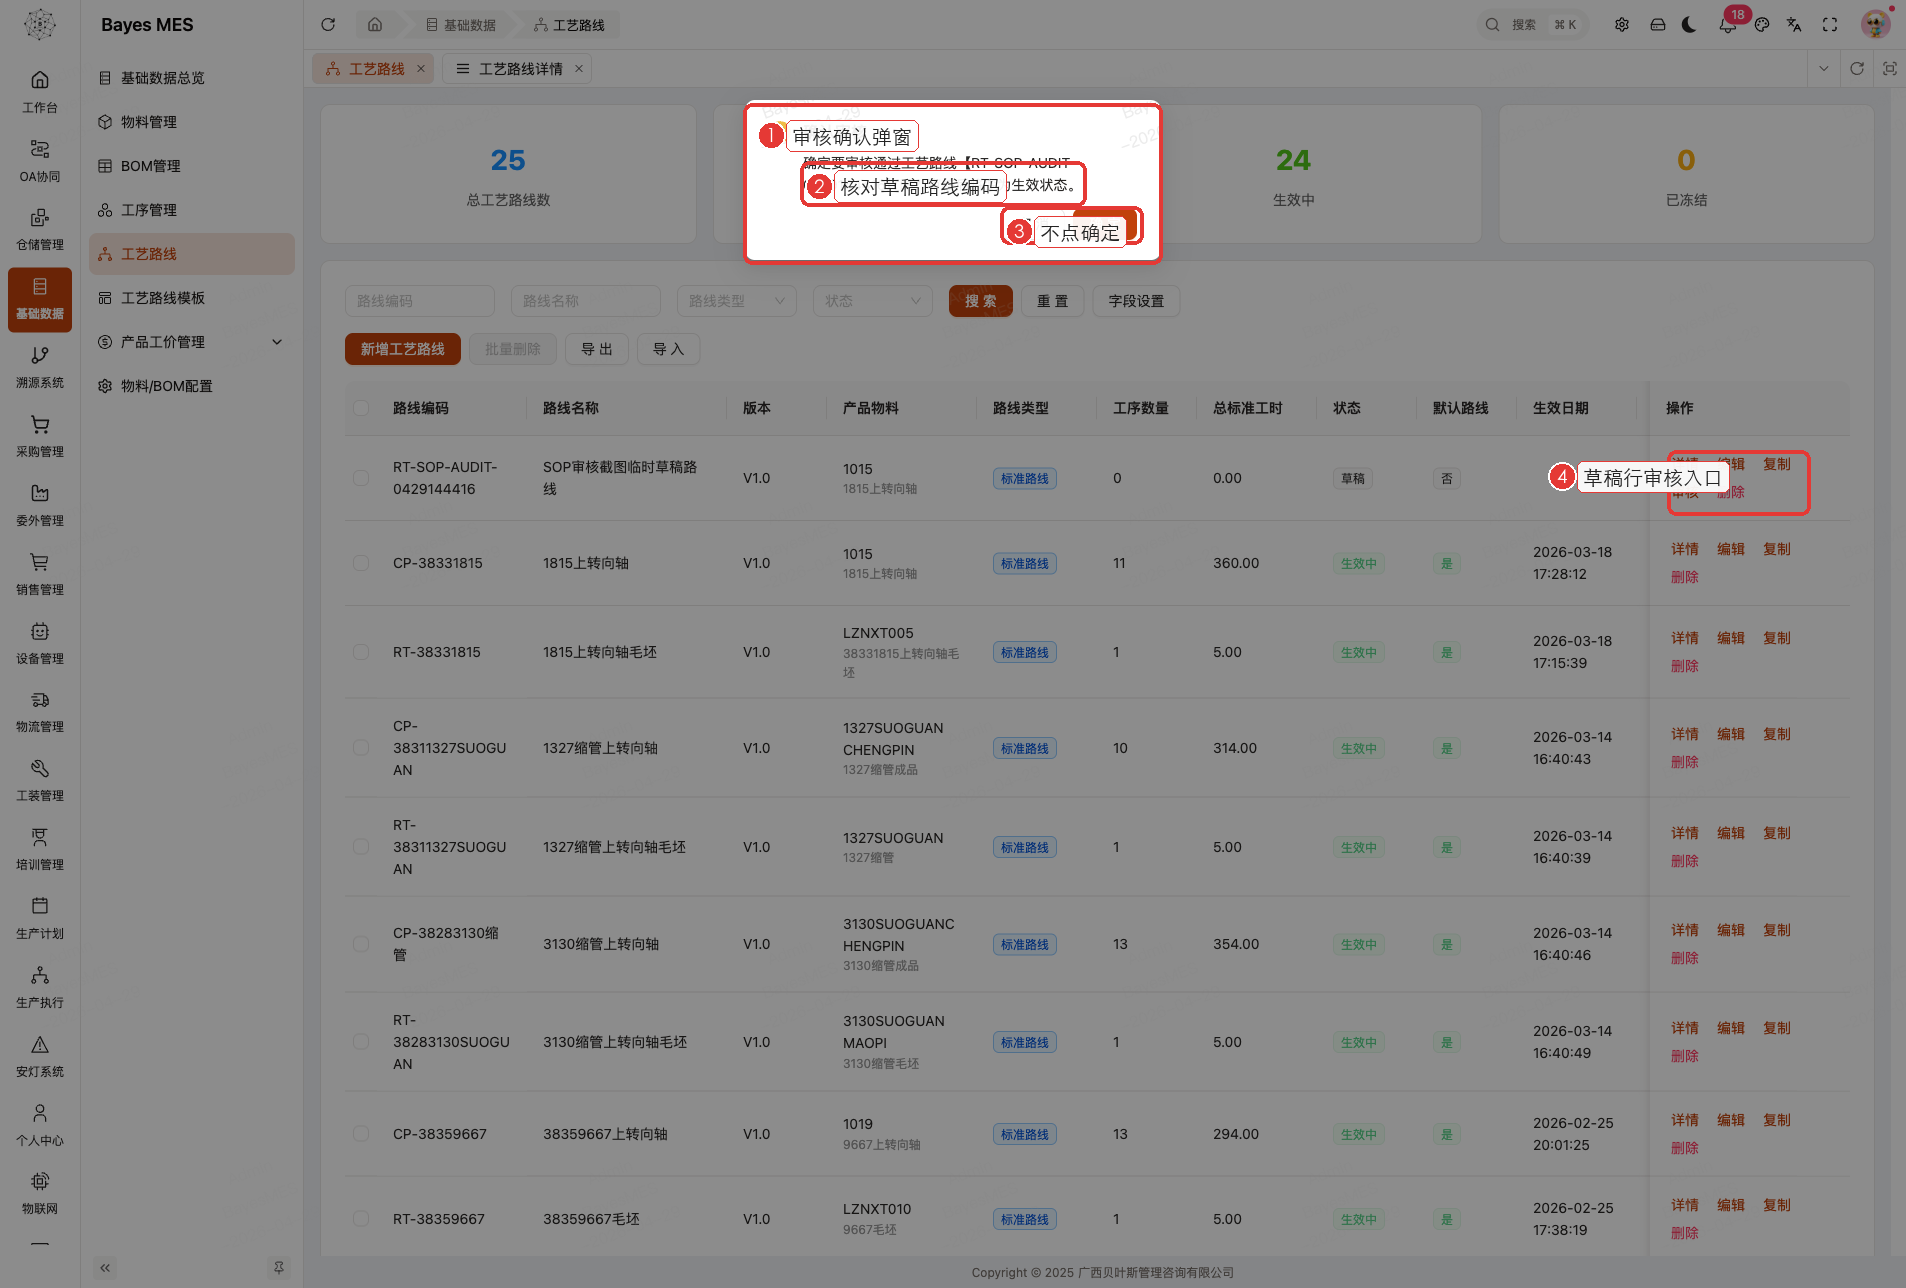Collapse the sidebar with double chevron

click(x=105, y=1267)
